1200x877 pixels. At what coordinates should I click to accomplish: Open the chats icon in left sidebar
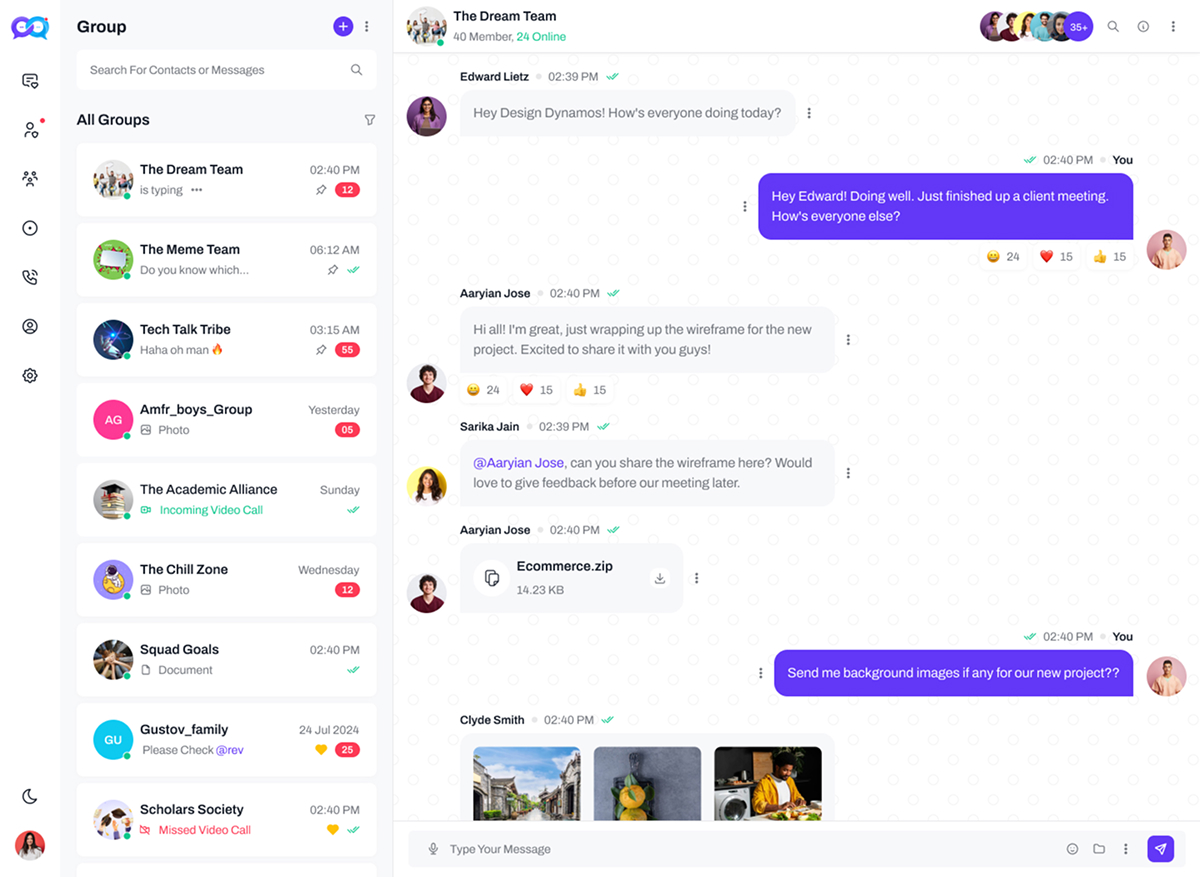click(30, 81)
